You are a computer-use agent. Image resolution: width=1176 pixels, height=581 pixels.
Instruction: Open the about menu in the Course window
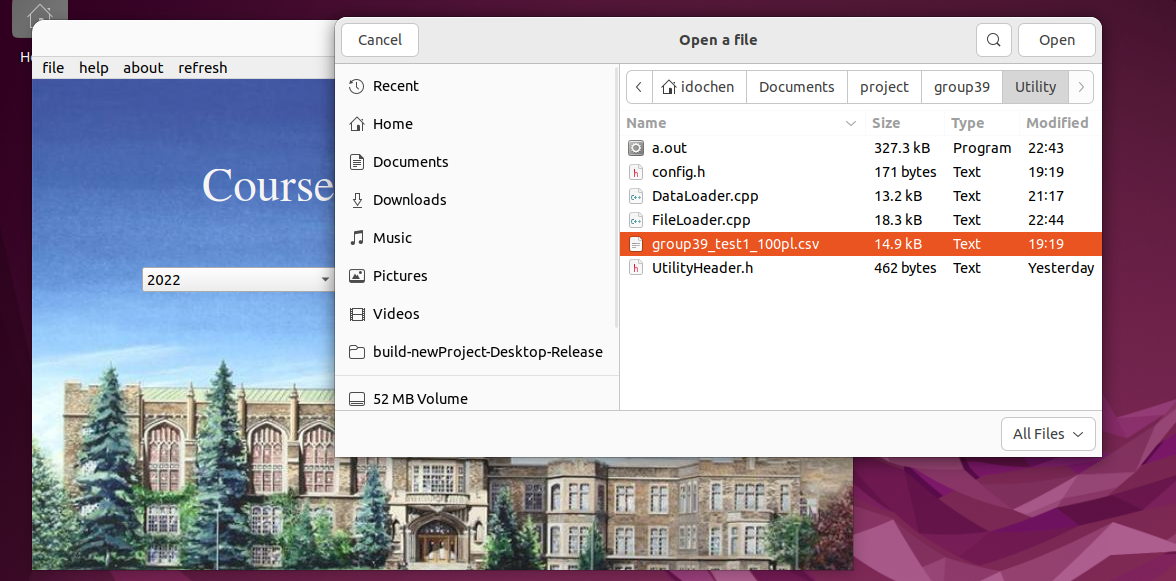[x=143, y=68]
